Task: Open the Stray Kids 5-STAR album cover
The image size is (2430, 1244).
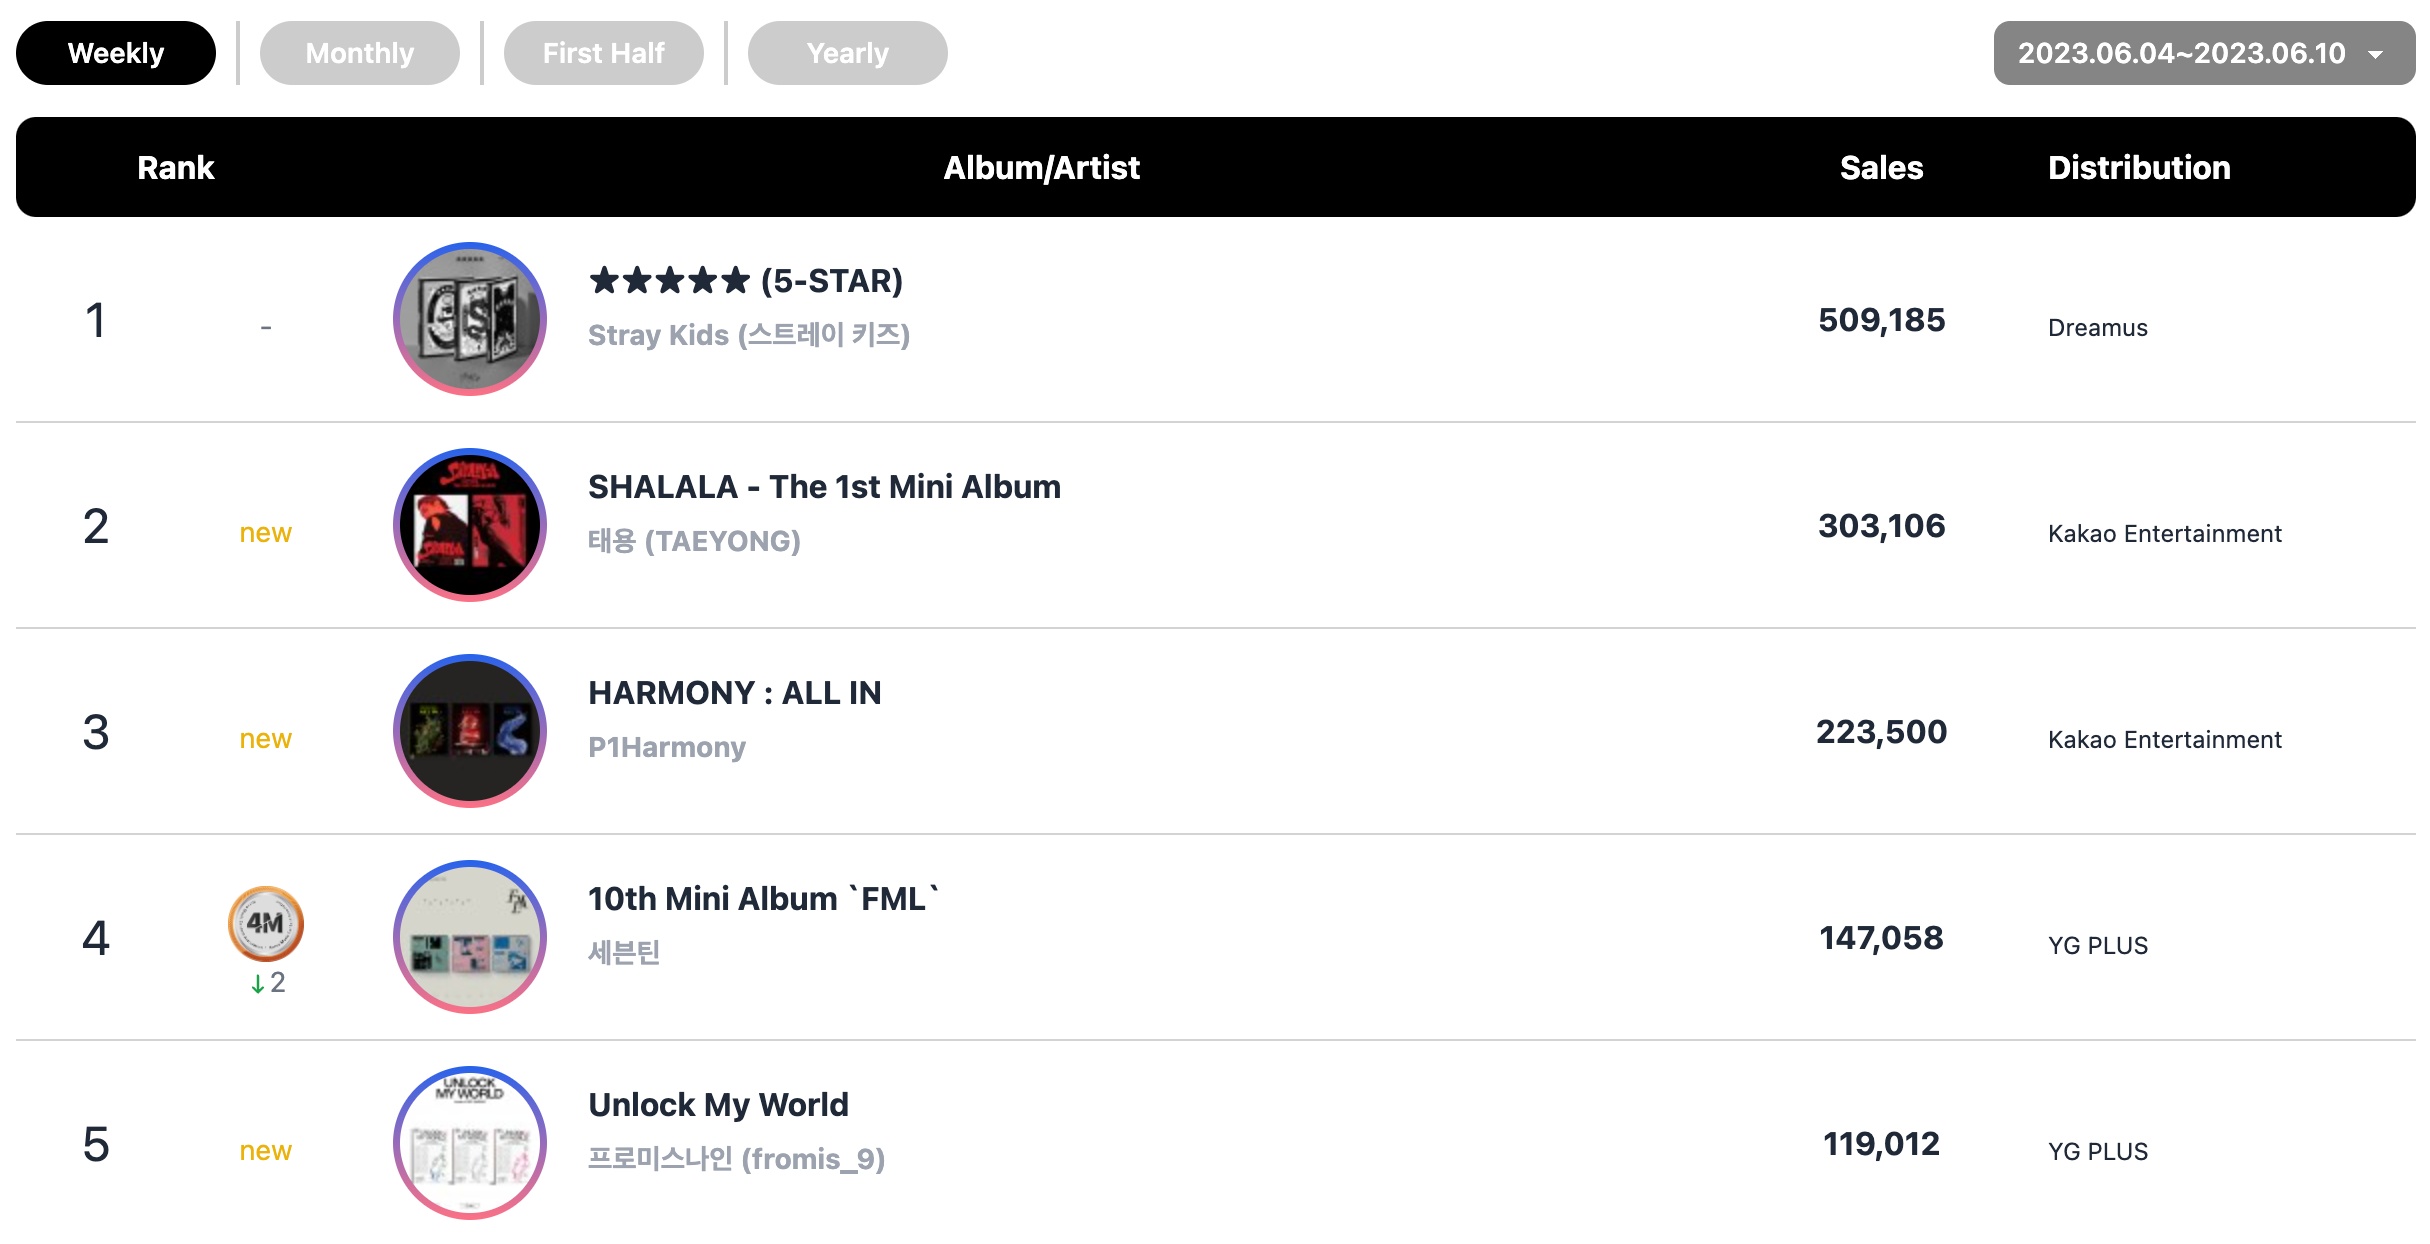Action: 469,319
